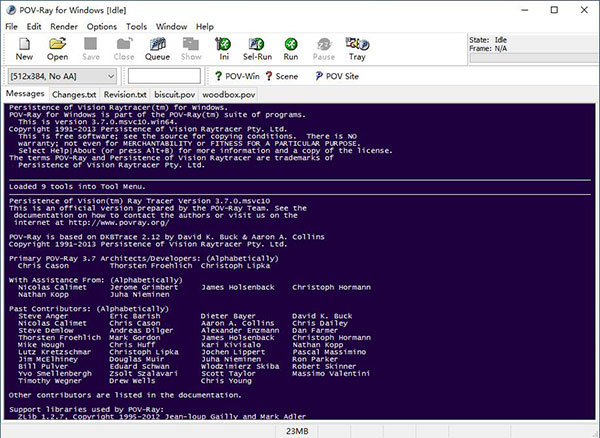This screenshot has width=600, height=438.
Task: Open the Options menu
Action: (x=101, y=25)
